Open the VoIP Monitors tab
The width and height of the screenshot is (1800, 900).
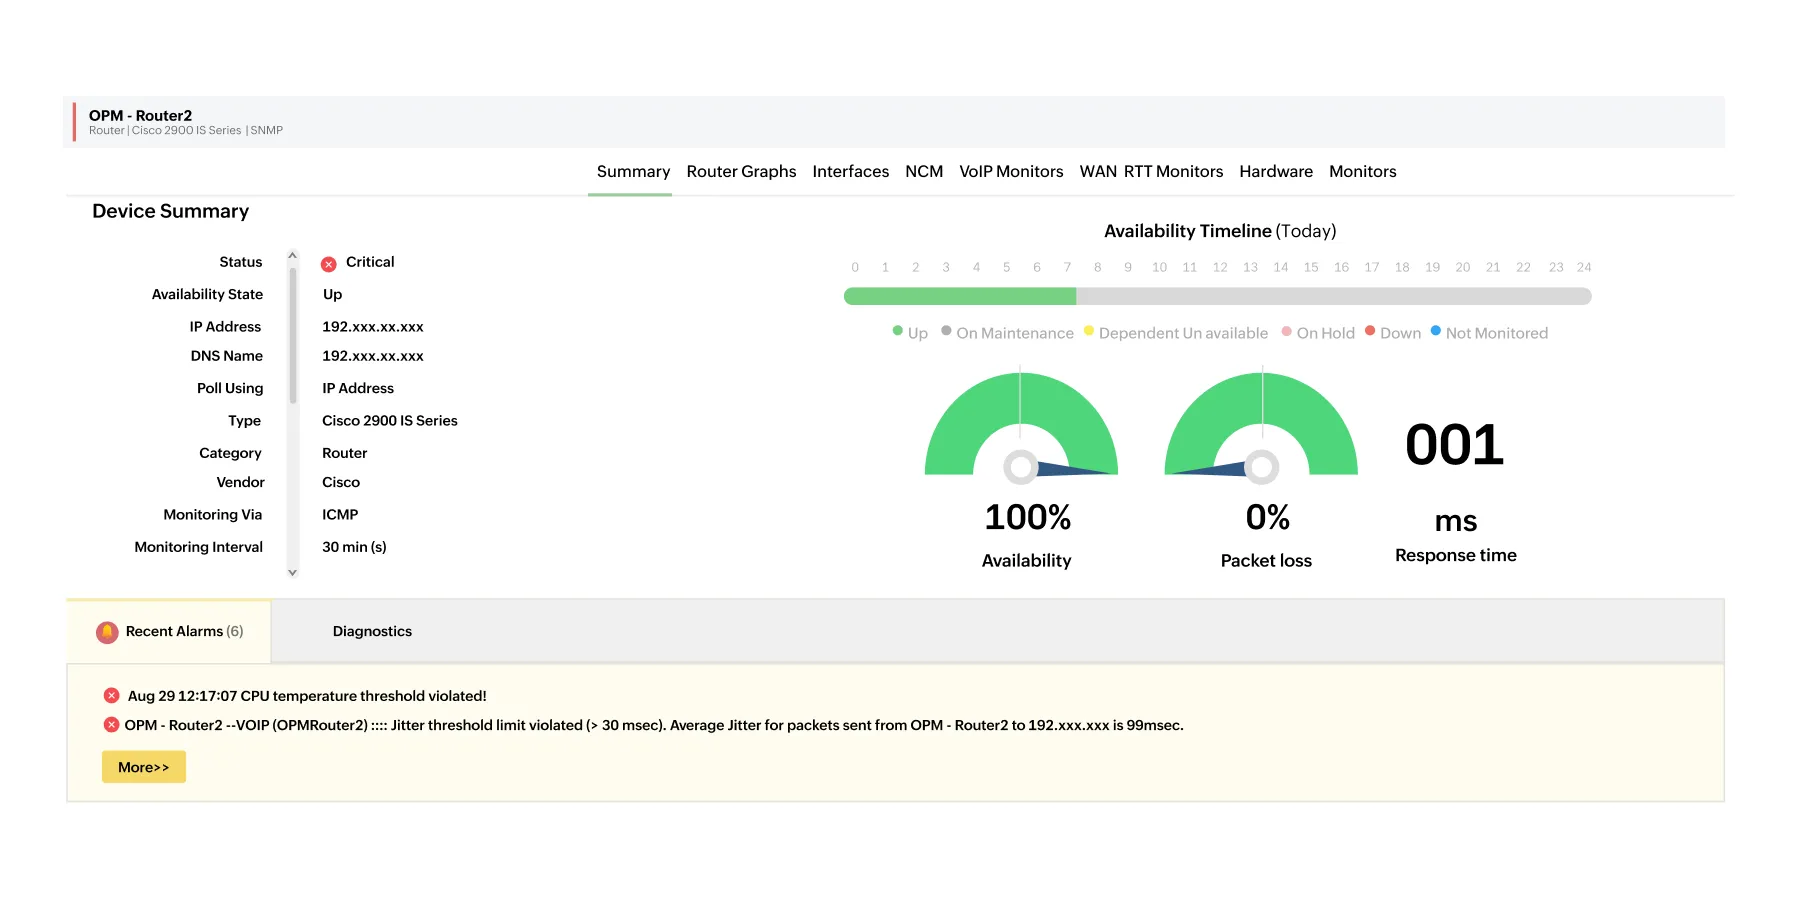pos(1011,172)
